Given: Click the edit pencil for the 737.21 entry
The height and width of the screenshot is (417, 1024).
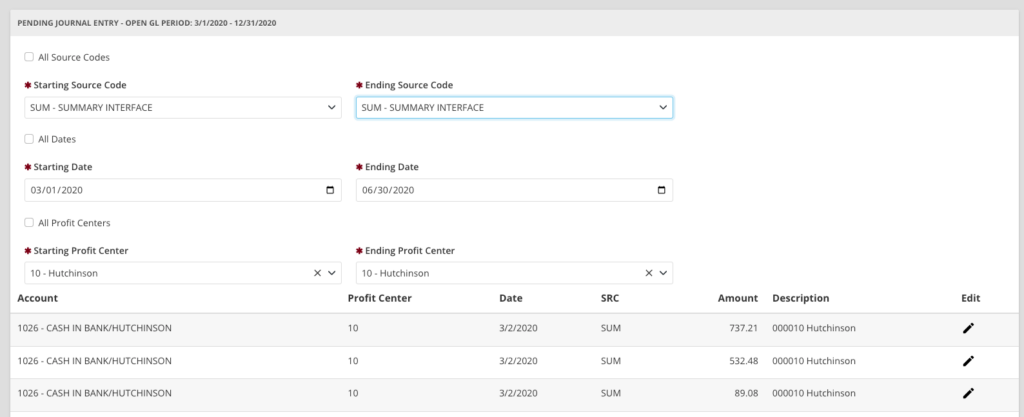Looking at the screenshot, I should pyautogui.click(x=967, y=328).
